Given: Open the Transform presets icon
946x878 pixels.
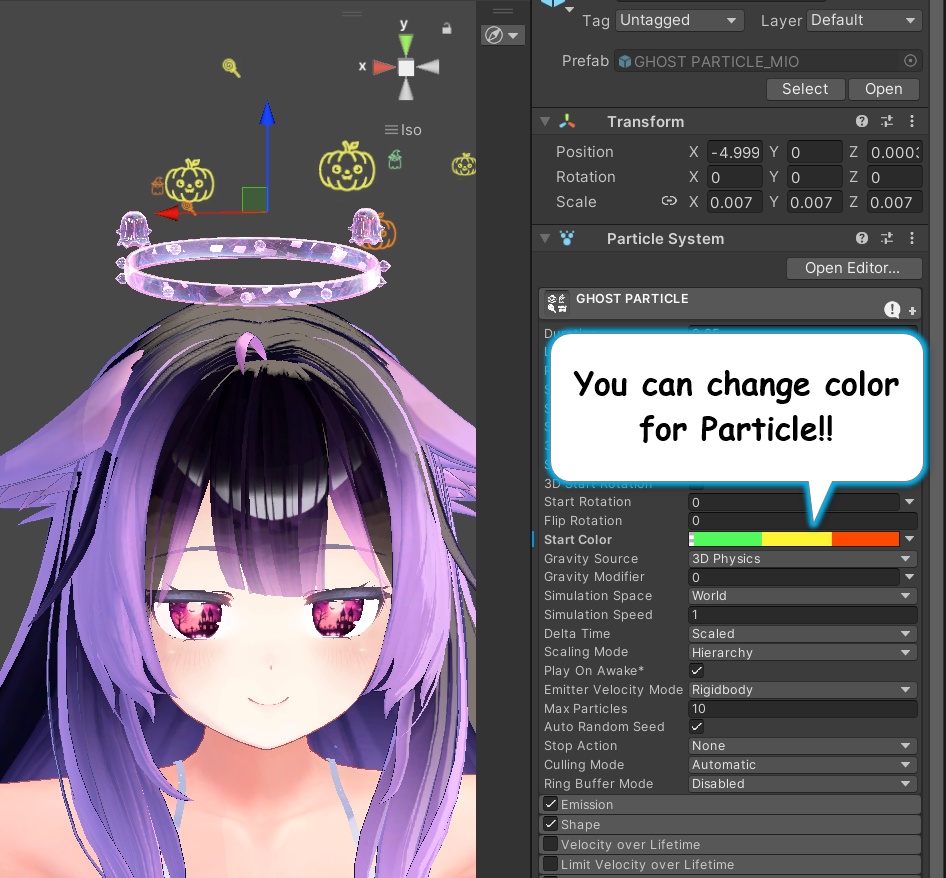Looking at the screenshot, I should tap(887, 121).
